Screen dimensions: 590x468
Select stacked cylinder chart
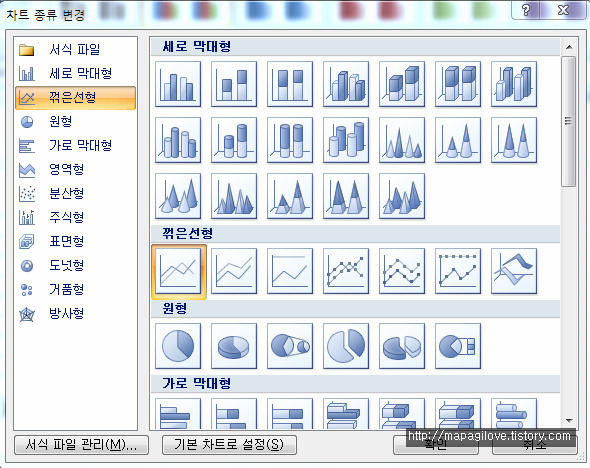coord(234,140)
